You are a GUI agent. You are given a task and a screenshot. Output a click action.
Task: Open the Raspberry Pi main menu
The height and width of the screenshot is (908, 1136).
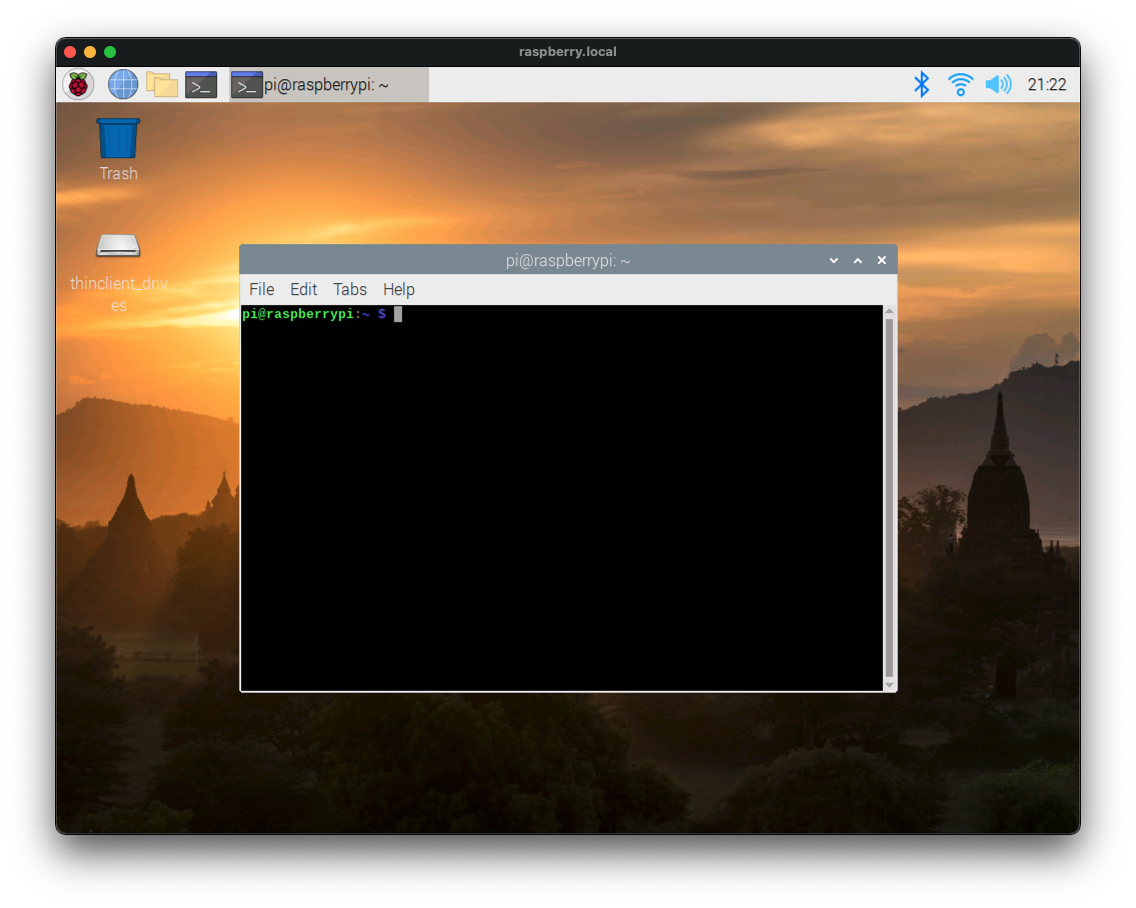[78, 85]
